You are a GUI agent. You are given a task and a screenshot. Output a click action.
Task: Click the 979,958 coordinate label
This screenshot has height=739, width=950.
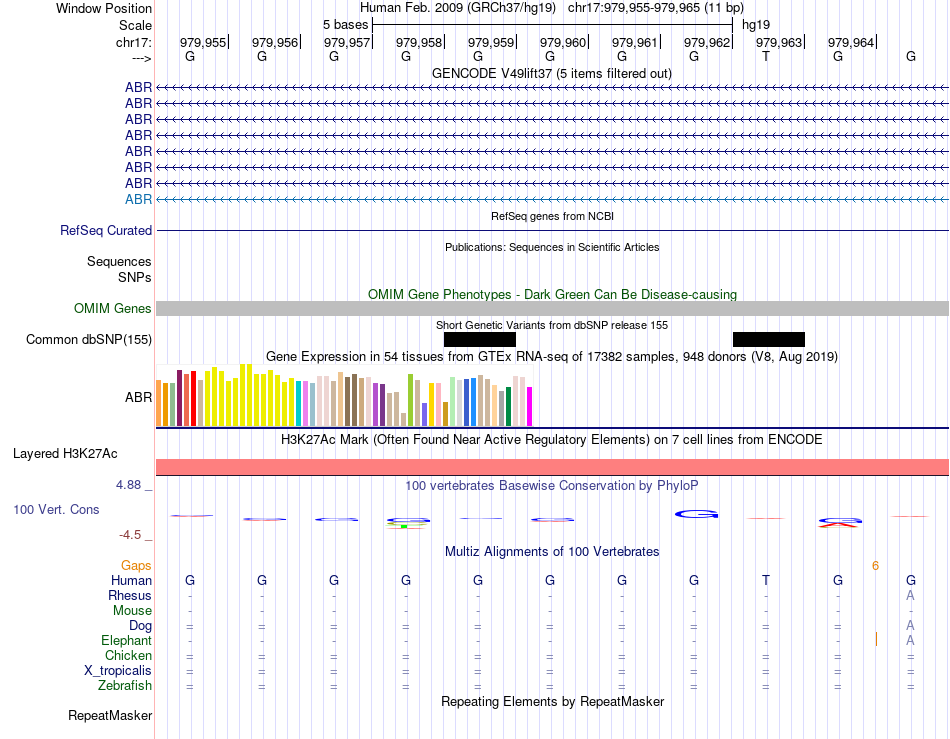coord(419,42)
